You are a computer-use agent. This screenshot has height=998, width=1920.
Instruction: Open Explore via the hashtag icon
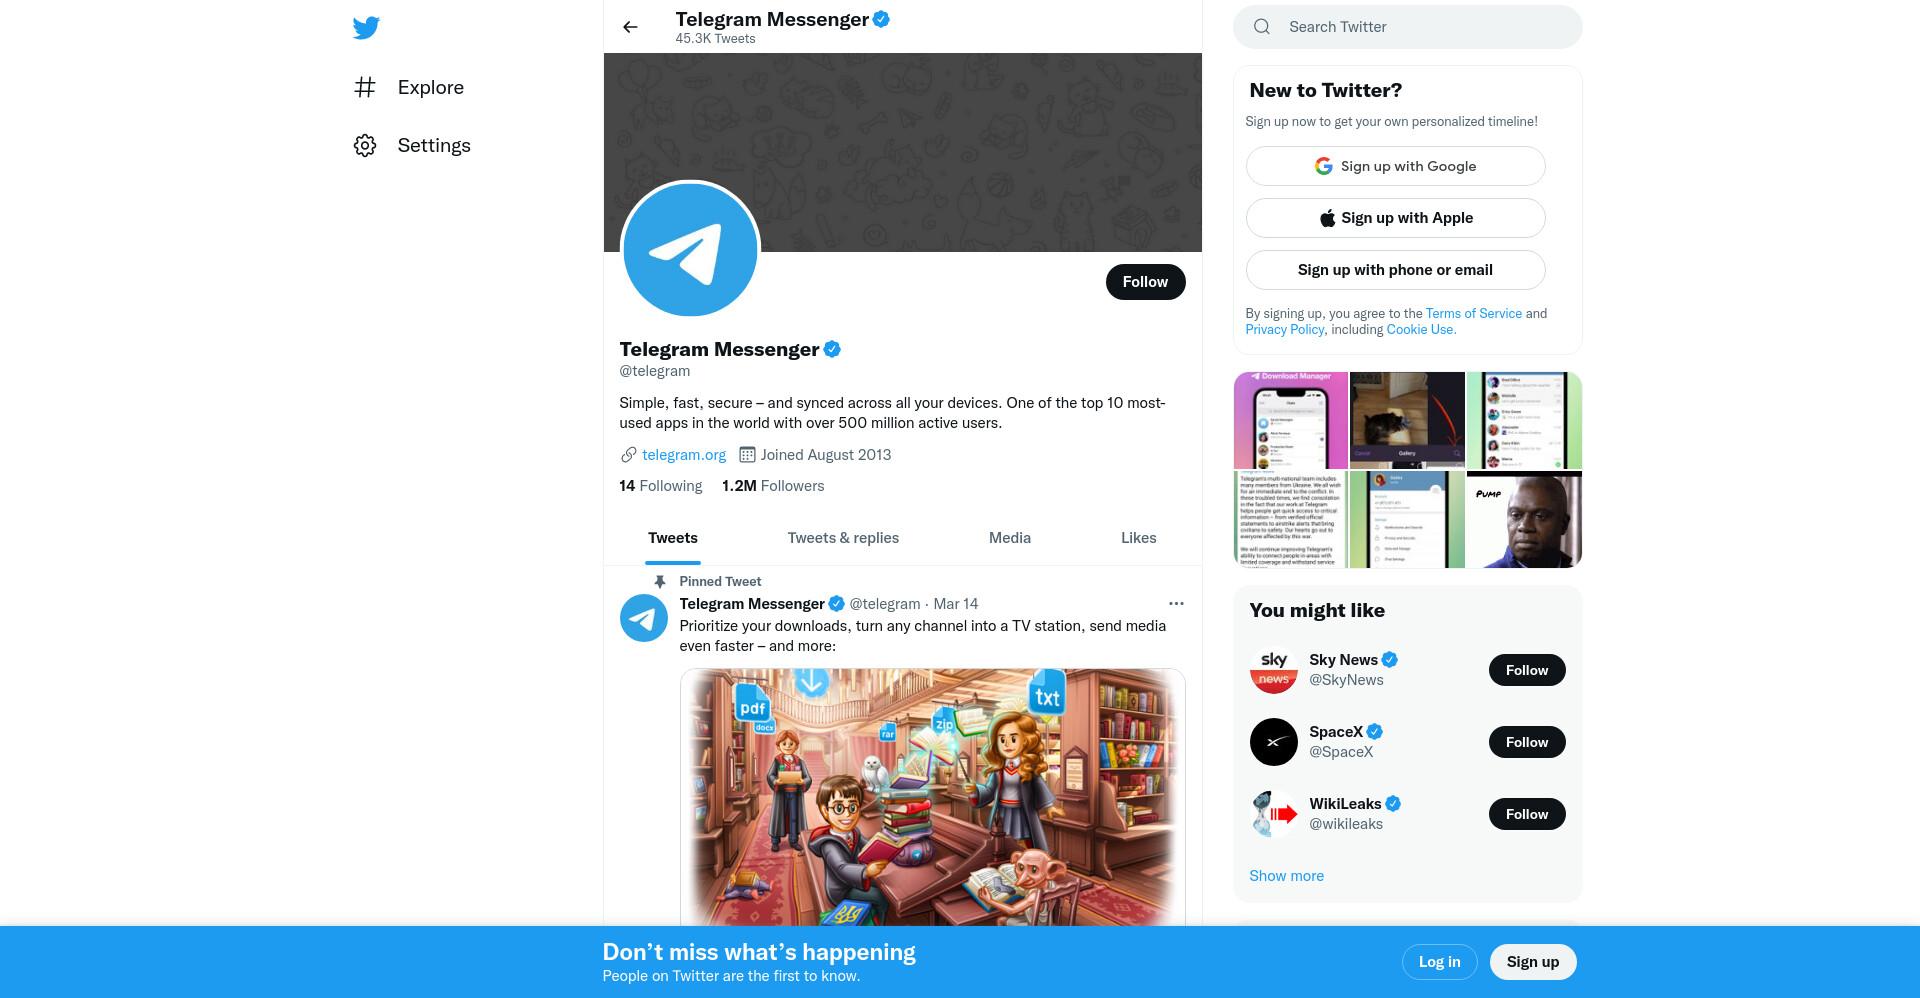pyautogui.click(x=365, y=87)
